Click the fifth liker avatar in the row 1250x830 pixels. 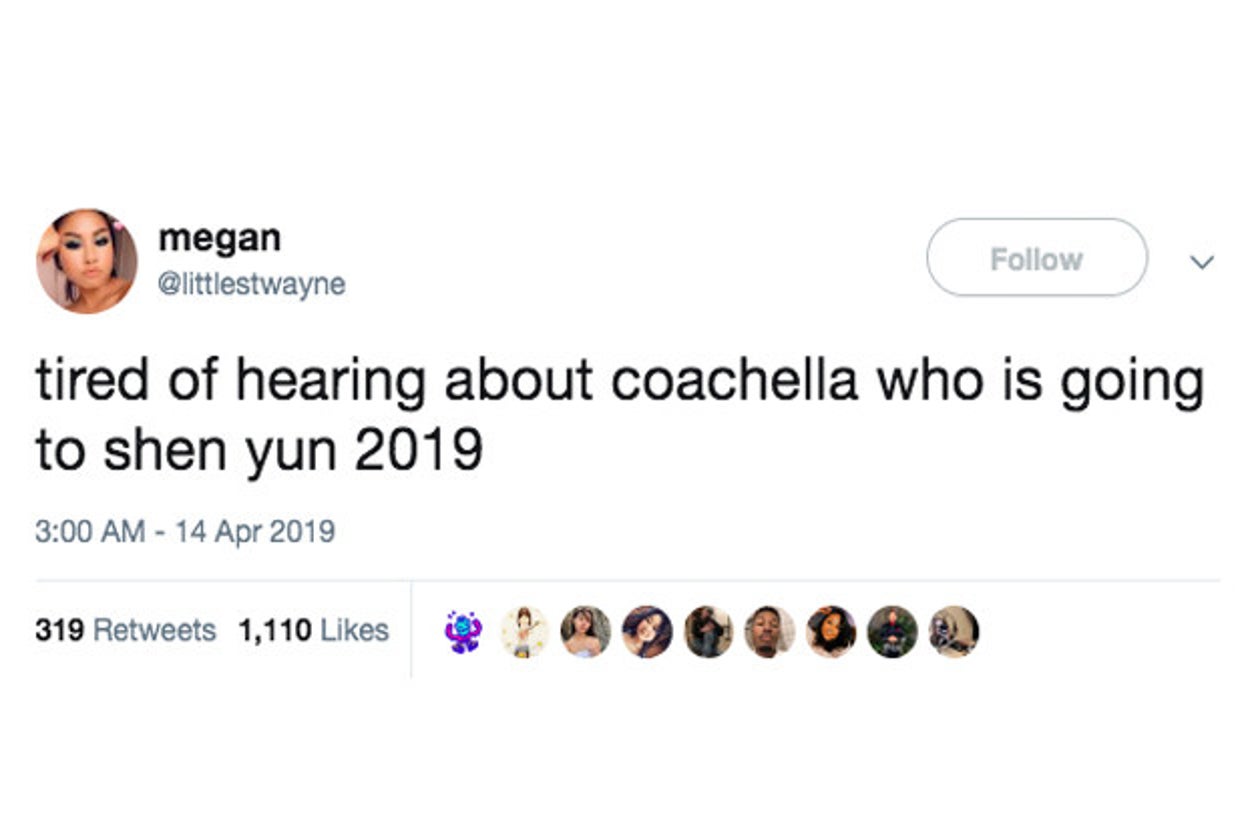click(708, 631)
